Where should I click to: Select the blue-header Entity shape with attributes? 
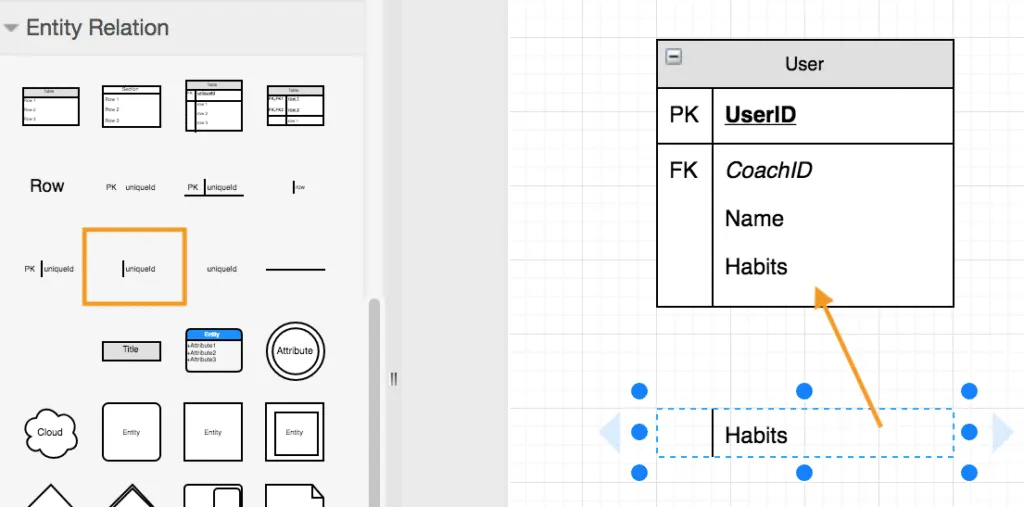pos(213,350)
